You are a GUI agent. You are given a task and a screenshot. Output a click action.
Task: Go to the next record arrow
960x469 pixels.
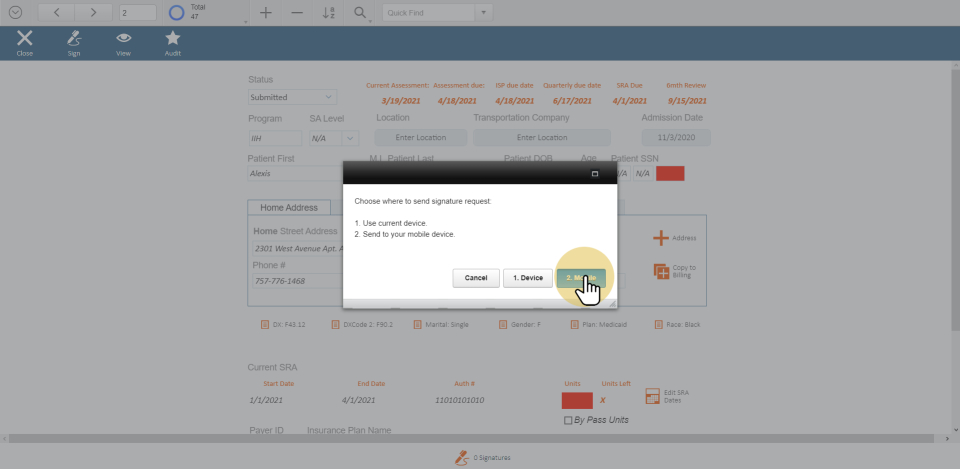[93, 13]
